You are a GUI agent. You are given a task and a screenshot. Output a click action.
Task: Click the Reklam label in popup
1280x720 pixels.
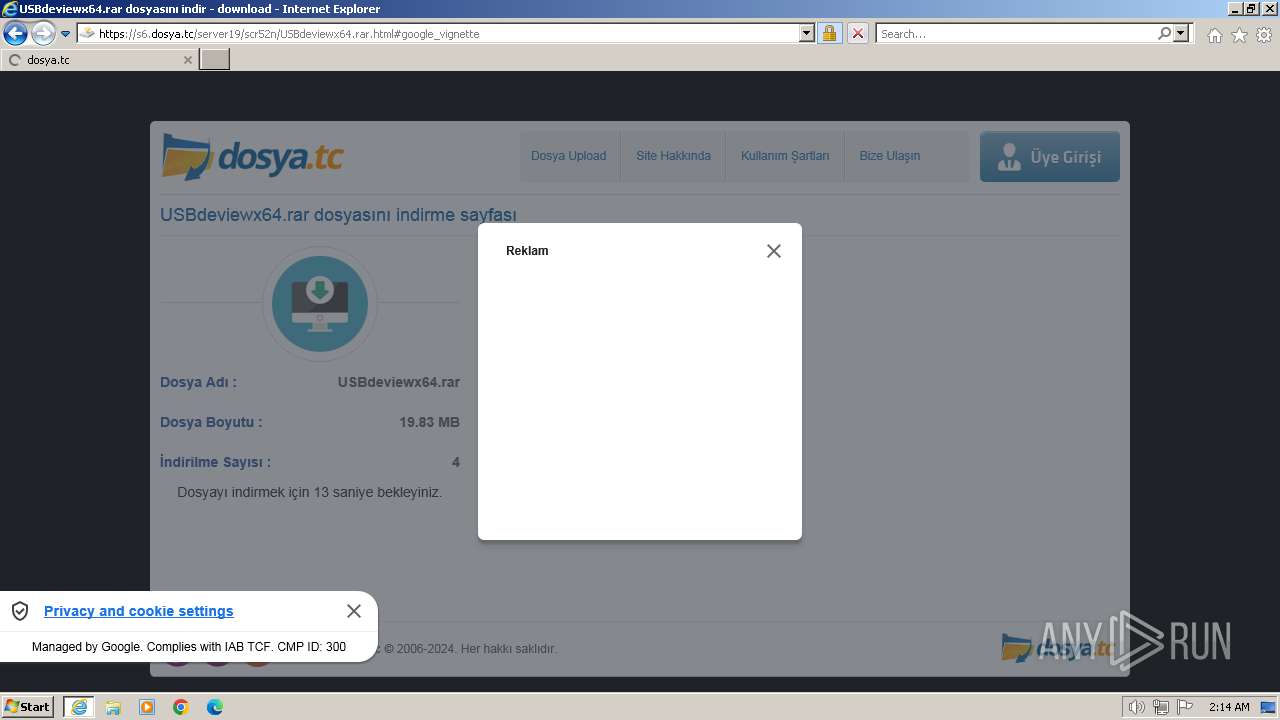click(x=527, y=251)
